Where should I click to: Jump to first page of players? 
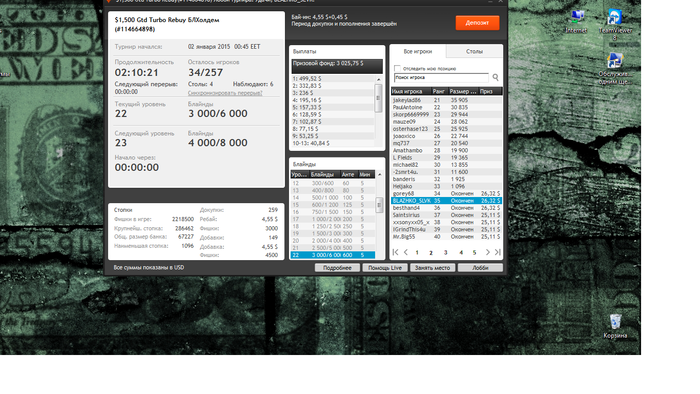coord(396,253)
